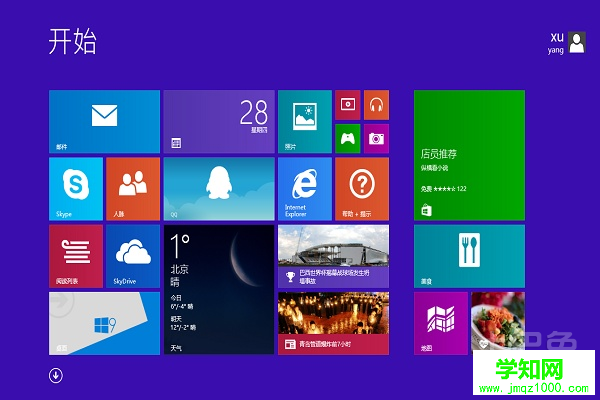Launch the Music headphones tile
The width and height of the screenshot is (600, 400).
pyautogui.click(x=377, y=105)
